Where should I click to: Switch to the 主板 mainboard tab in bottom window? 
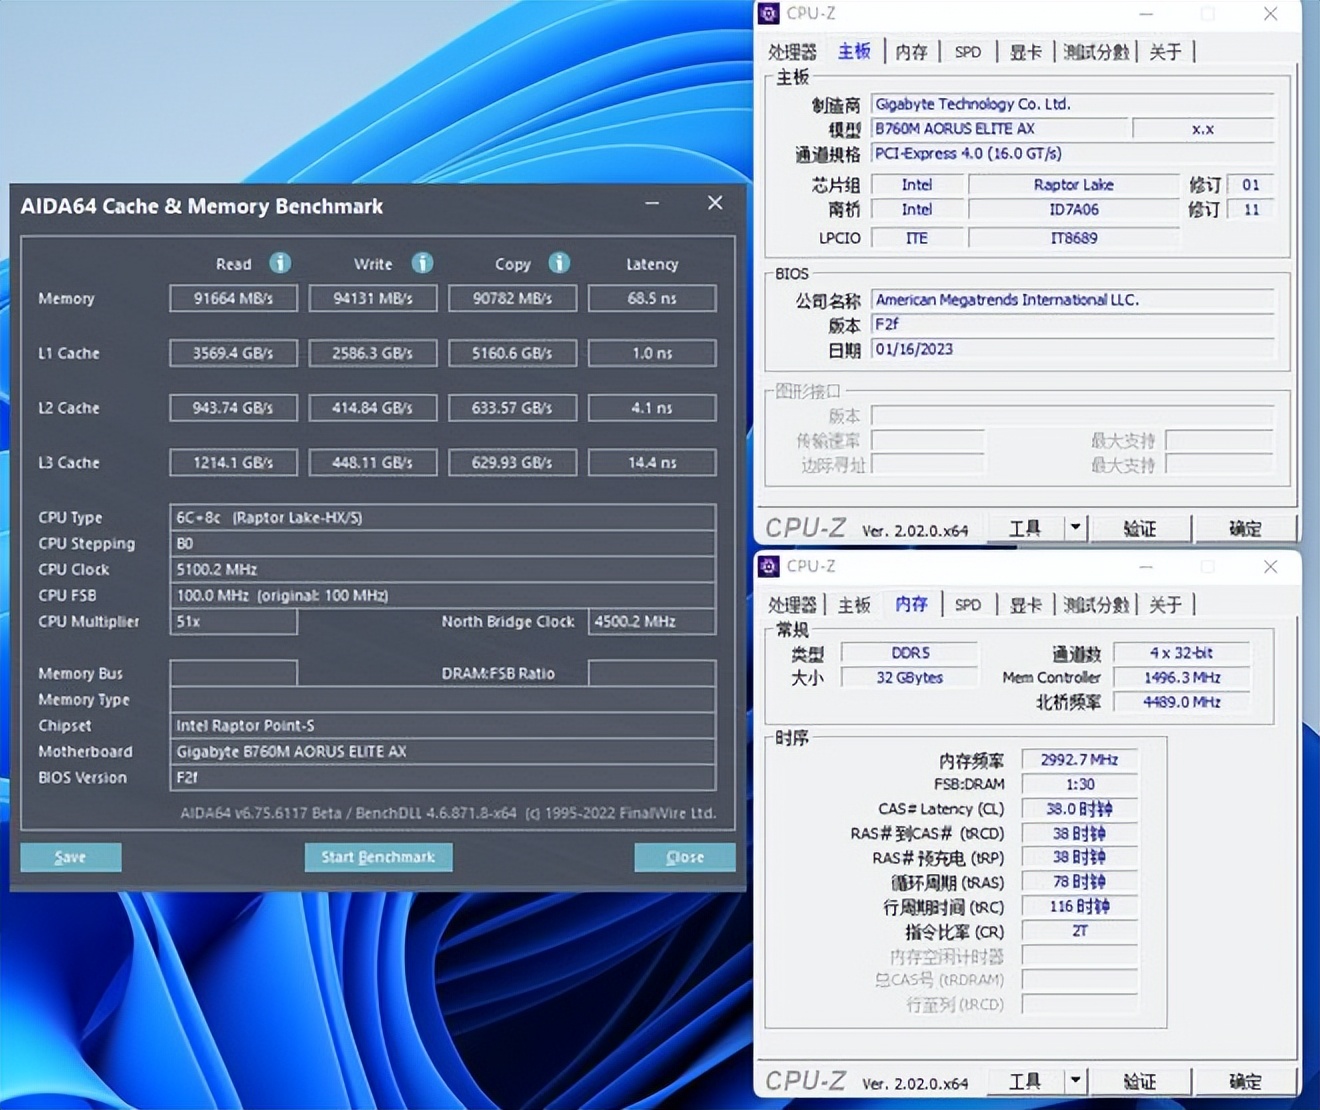click(854, 604)
